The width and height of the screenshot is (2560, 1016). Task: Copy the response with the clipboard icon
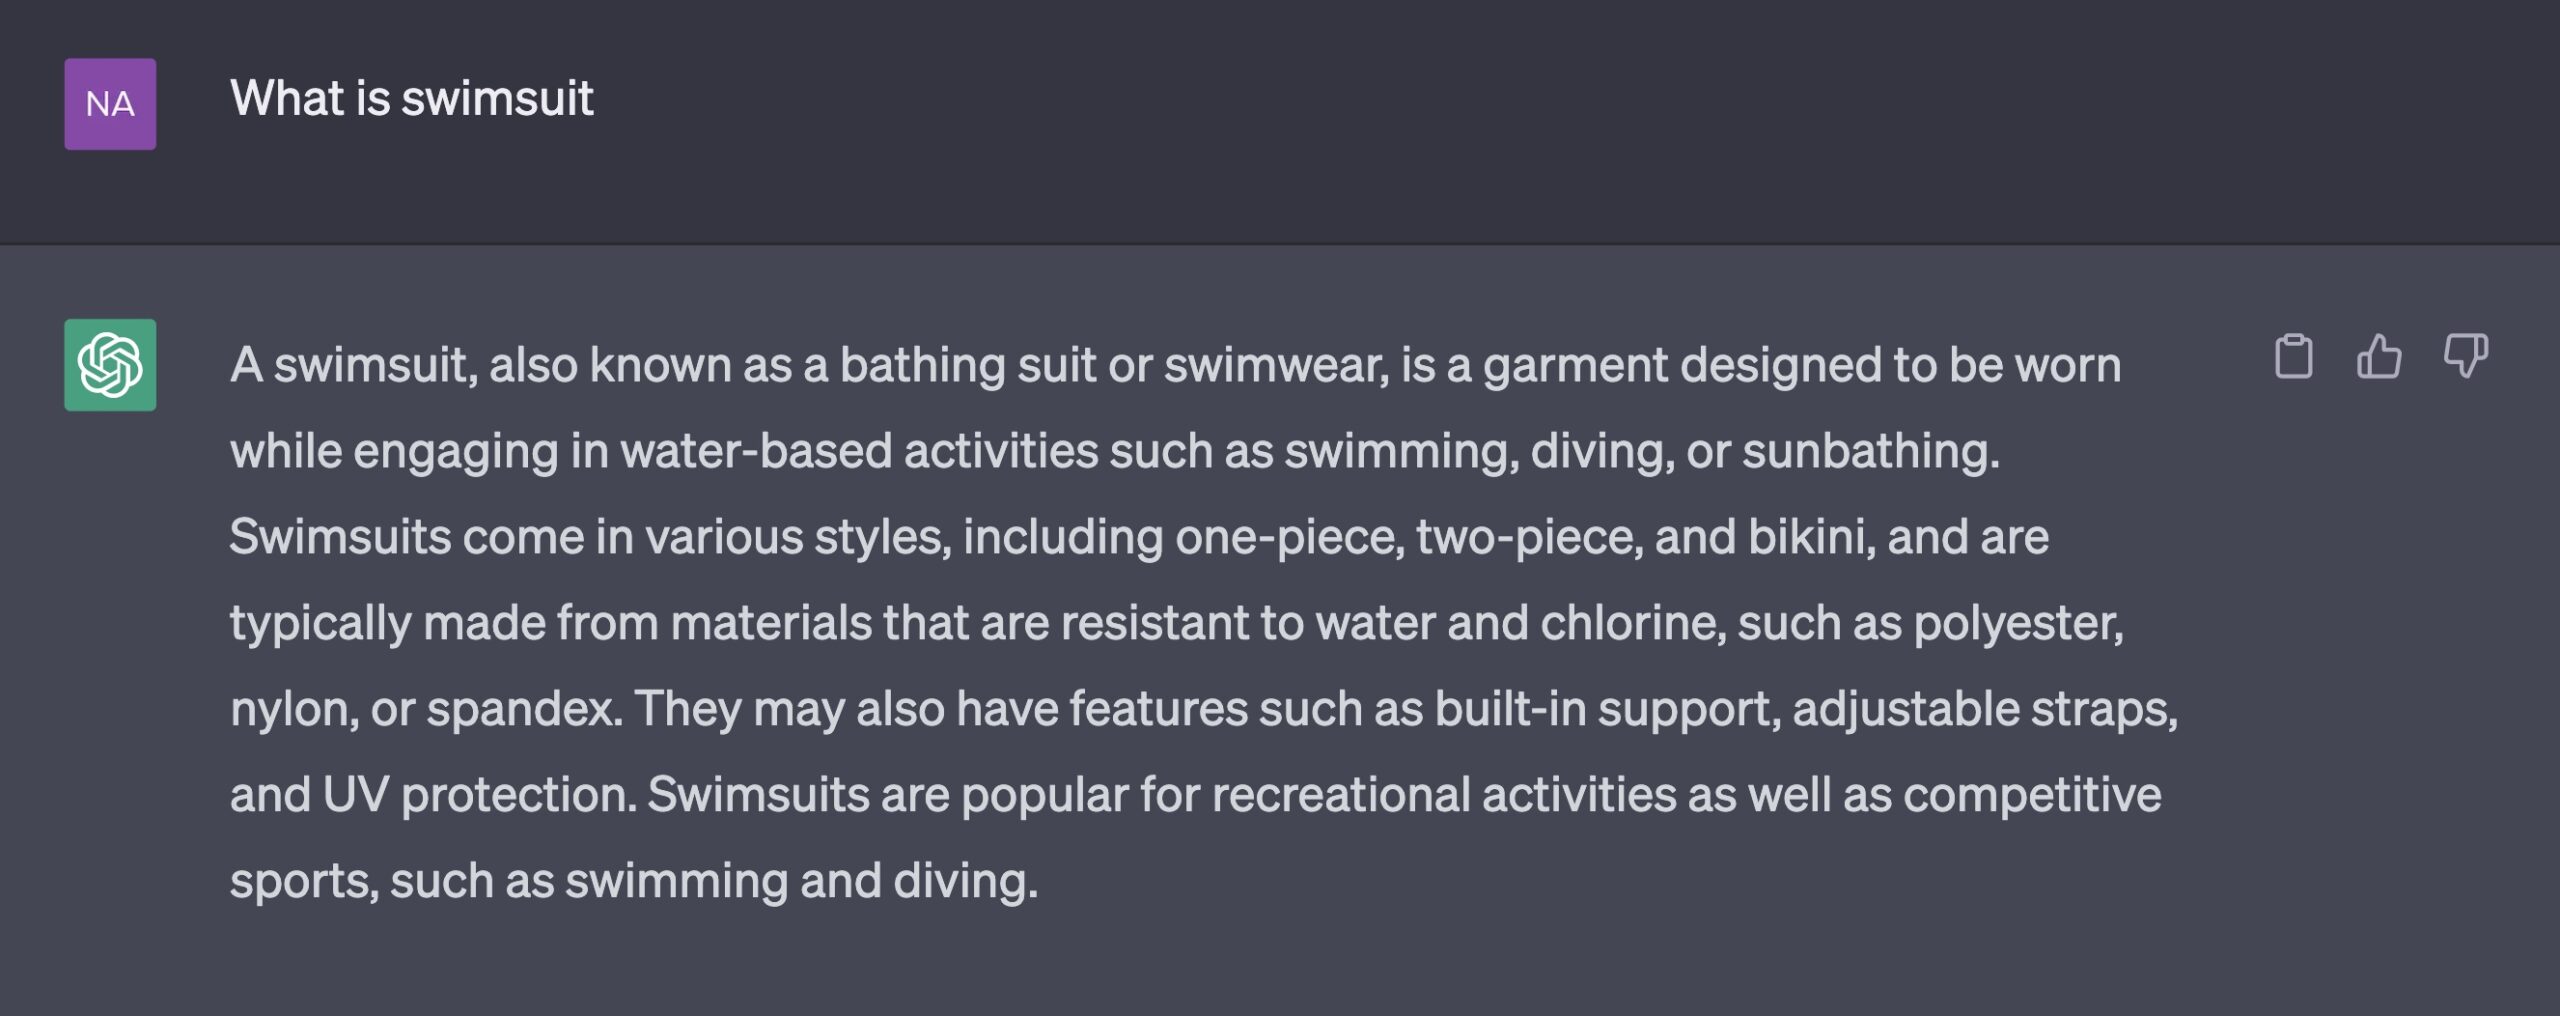tap(2293, 356)
